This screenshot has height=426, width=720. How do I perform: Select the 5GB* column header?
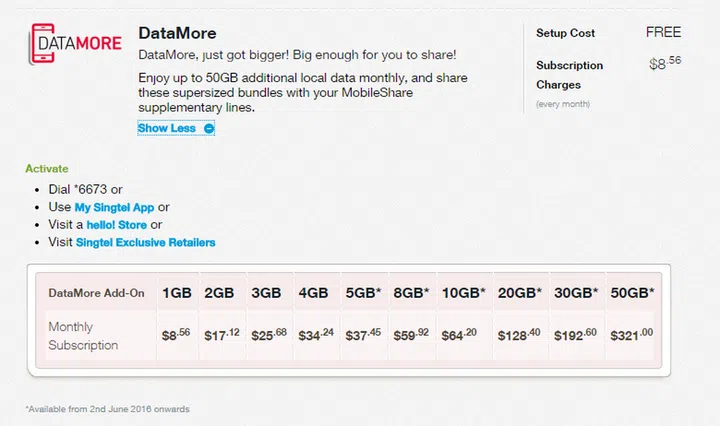click(x=366, y=293)
